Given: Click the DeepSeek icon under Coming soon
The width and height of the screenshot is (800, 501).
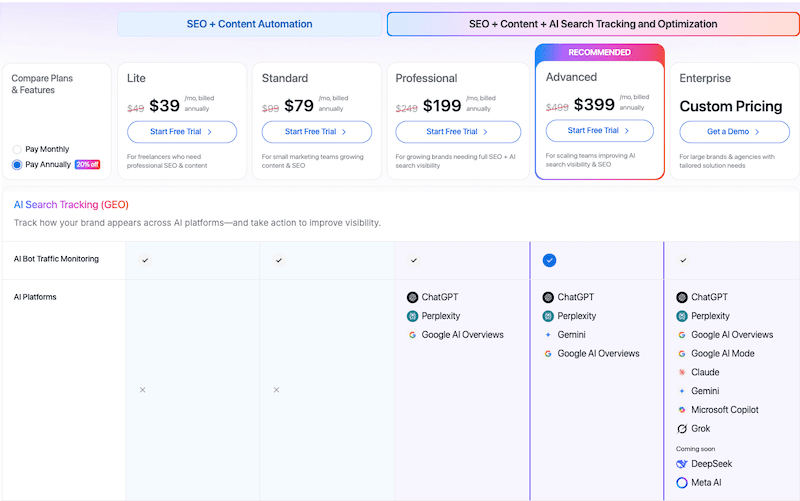Looking at the screenshot, I should [682, 464].
